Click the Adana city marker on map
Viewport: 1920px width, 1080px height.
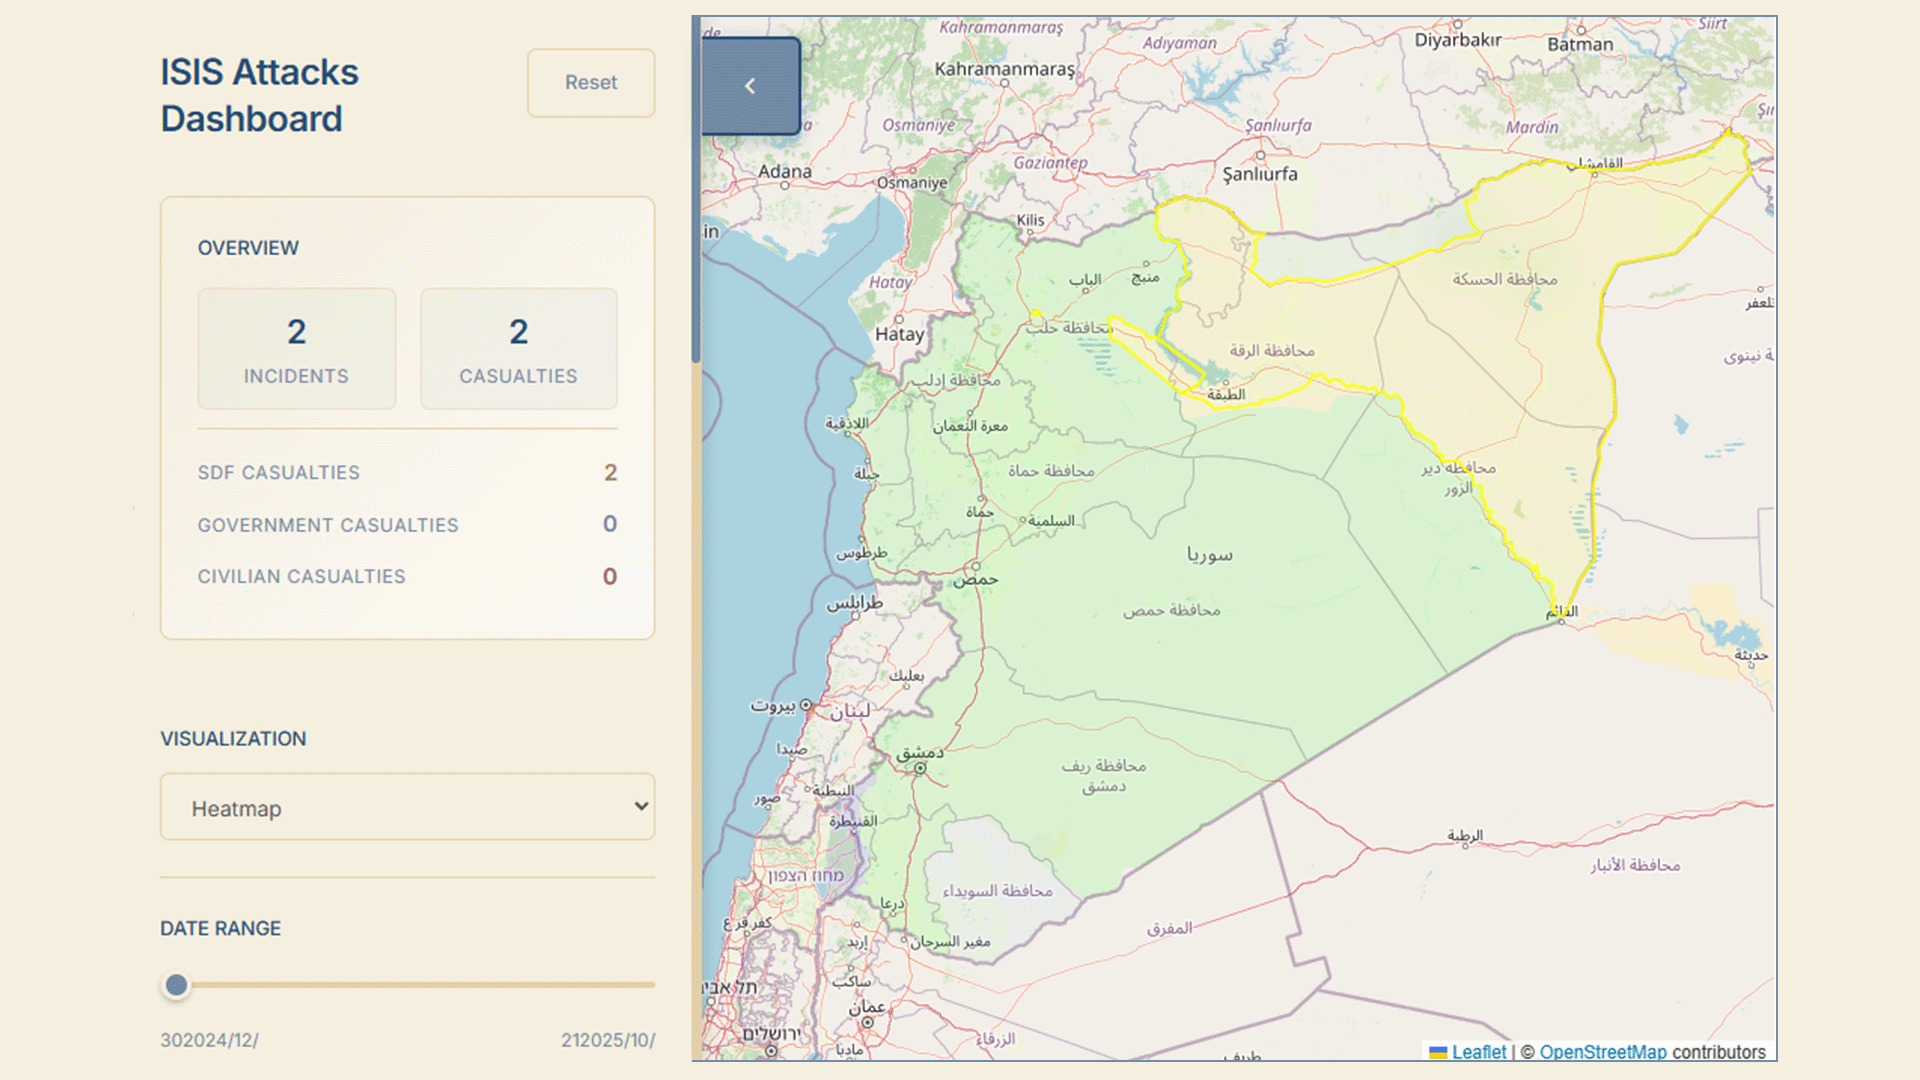785,186
